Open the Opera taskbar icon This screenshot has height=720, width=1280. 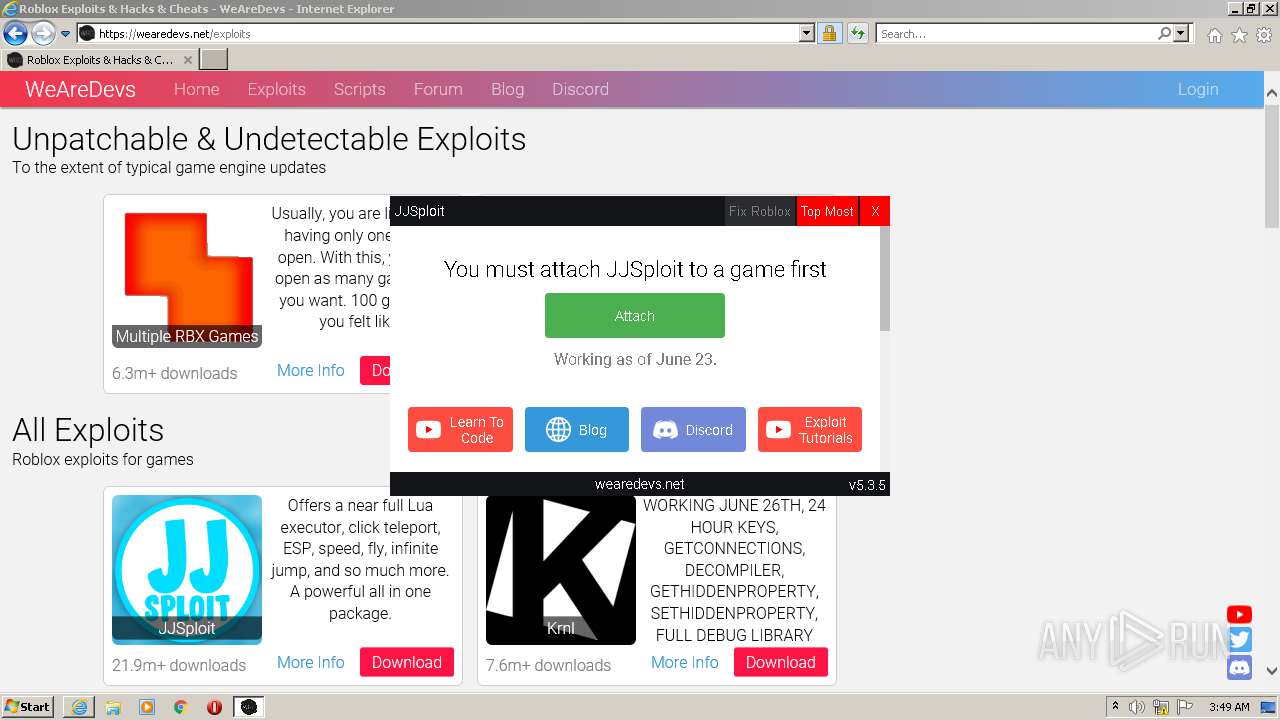[x=214, y=707]
